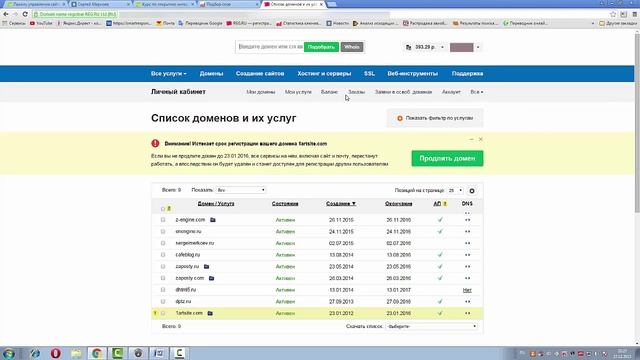Click DNS dots icon for cafeblog.ru row
Viewport: 640px width, 360px height.
click(467, 255)
